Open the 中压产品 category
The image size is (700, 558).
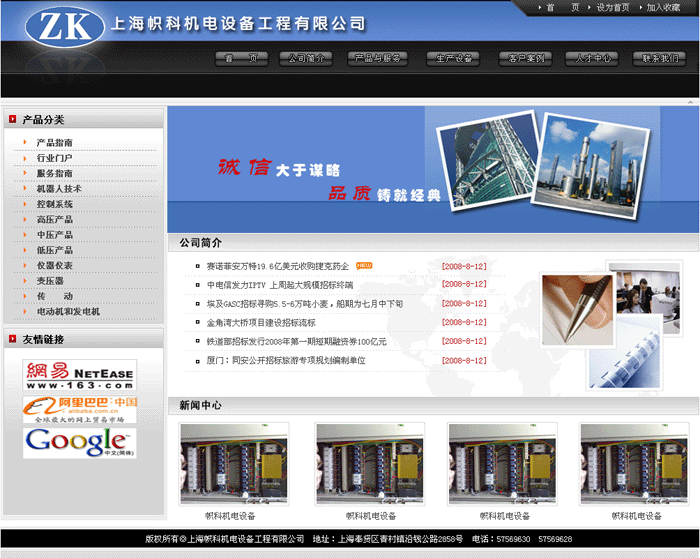coord(54,235)
